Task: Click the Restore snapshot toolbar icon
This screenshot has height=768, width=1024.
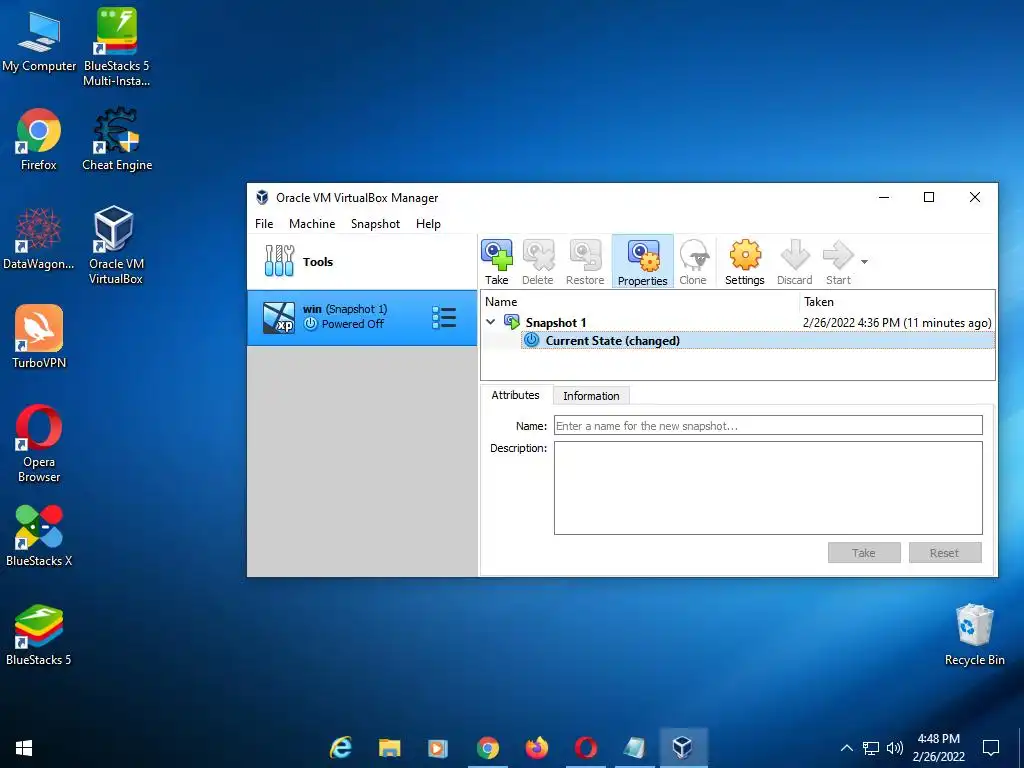Action: [x=584, y=262]
